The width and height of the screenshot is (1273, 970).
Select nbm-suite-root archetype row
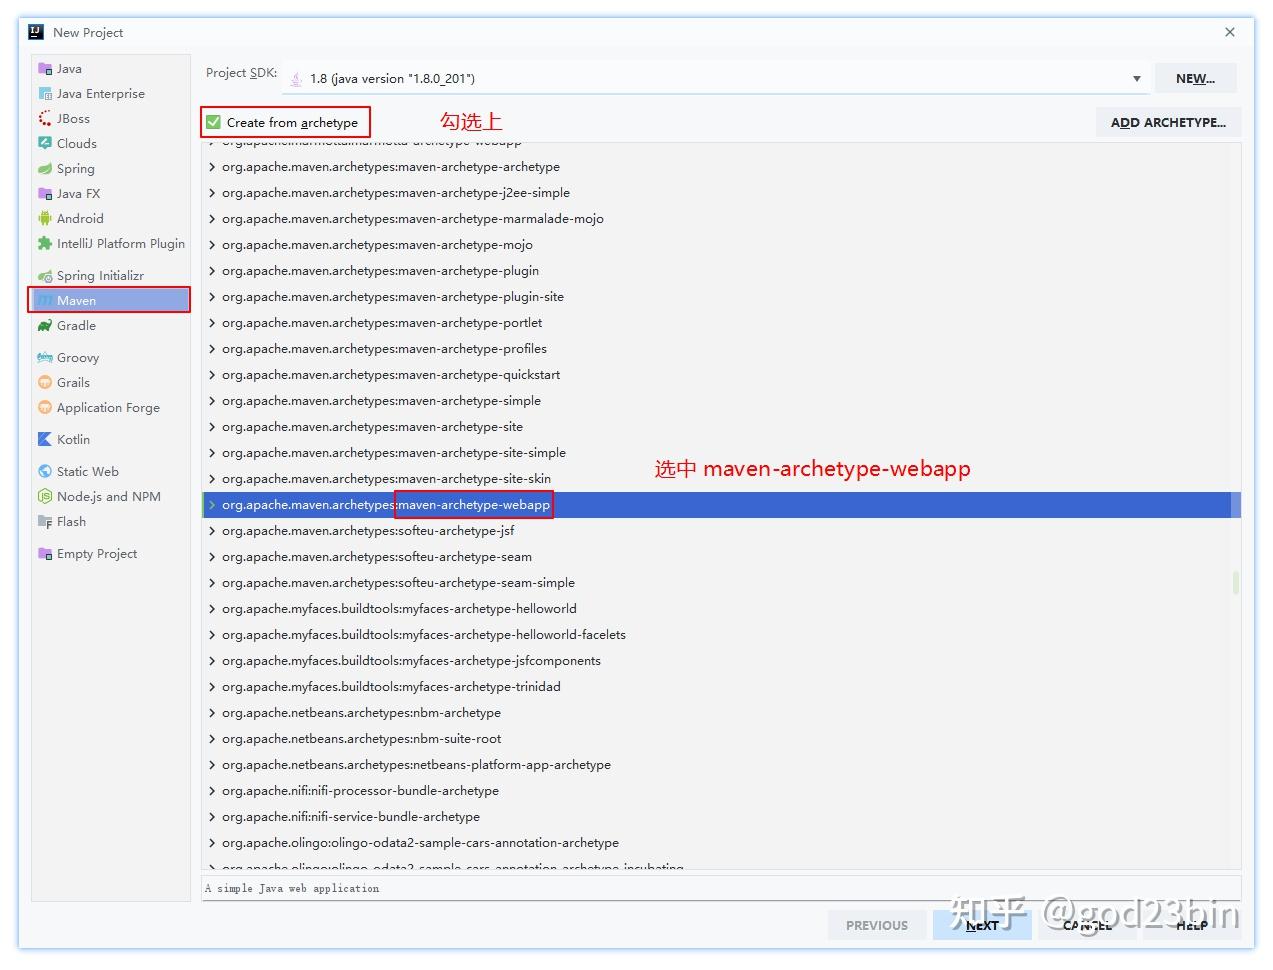click(x=720, y=739)
